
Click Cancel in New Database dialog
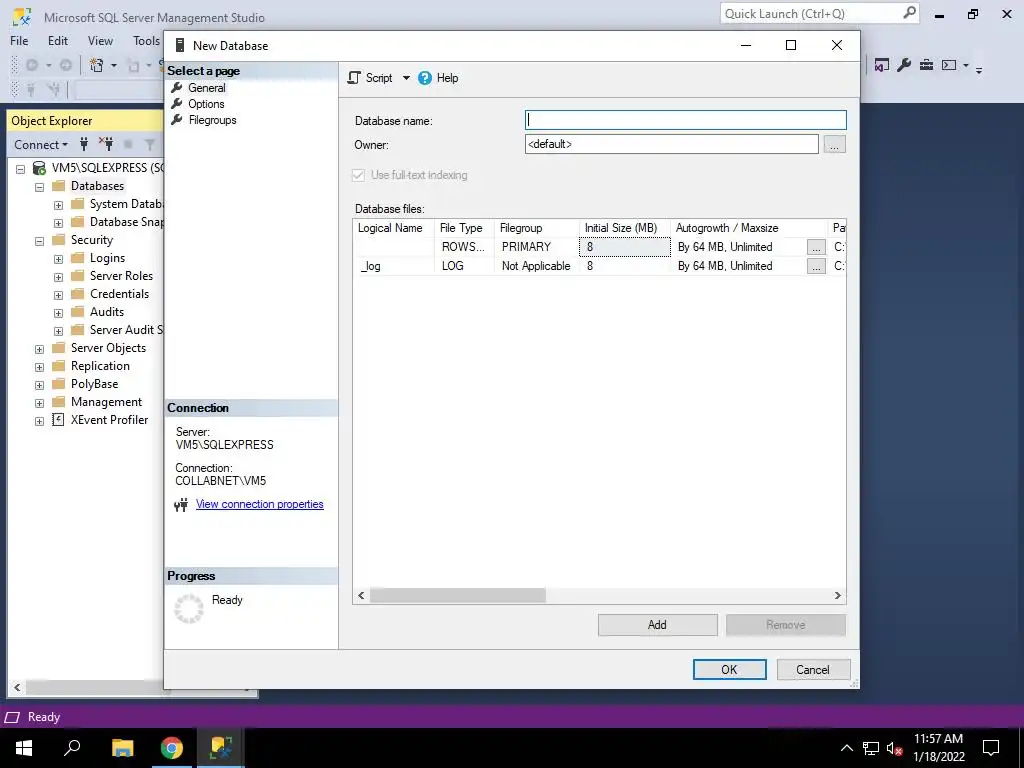[x=813, y=669]
